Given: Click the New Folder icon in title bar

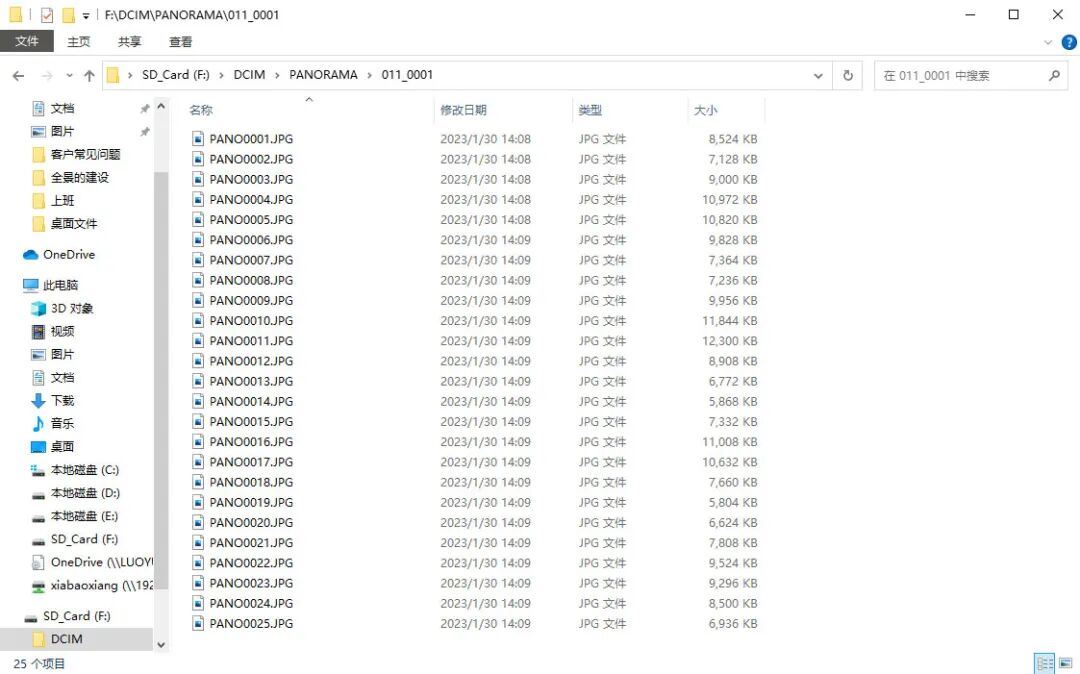Looking at the screenshot, I should tap(68, 14).
